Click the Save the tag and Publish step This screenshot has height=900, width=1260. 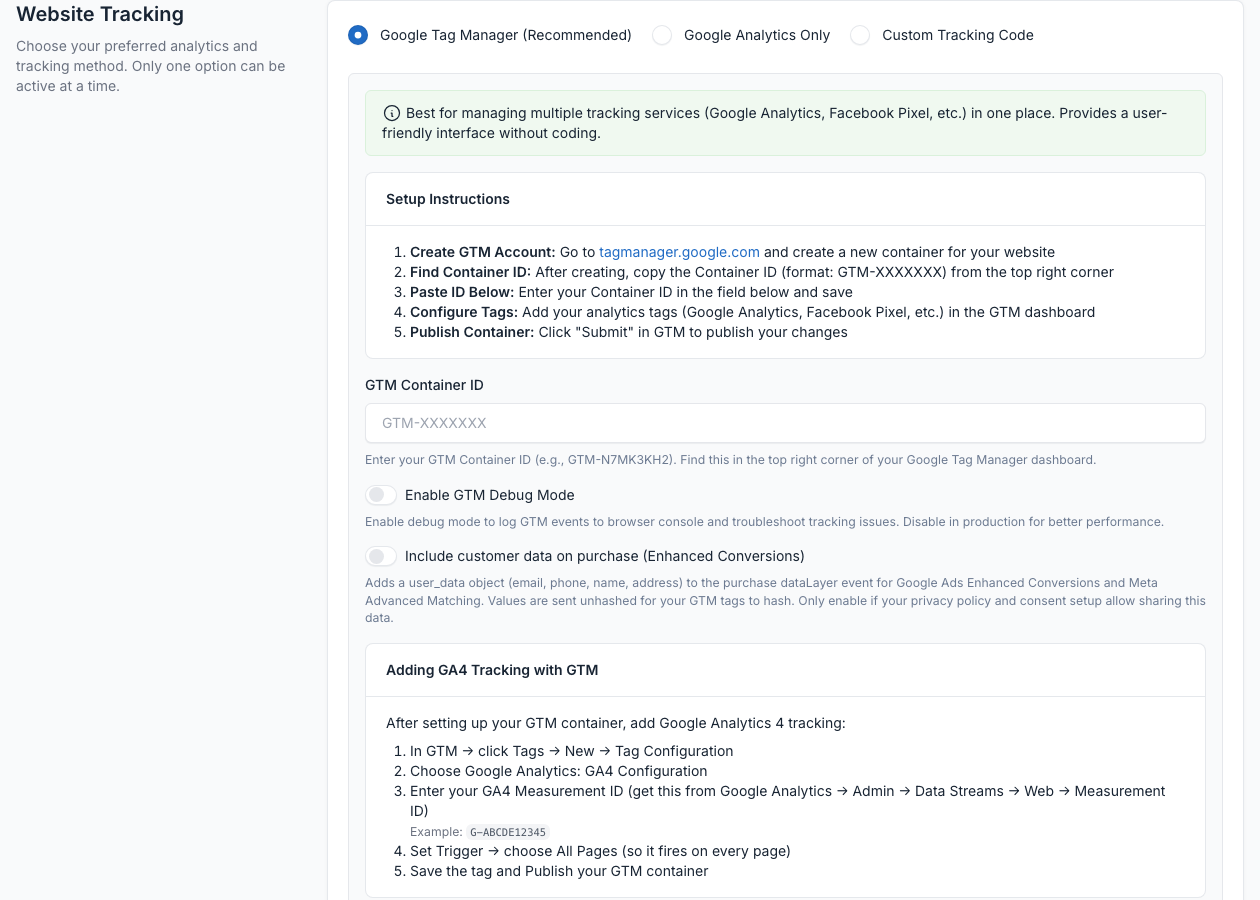click(559, 871)
